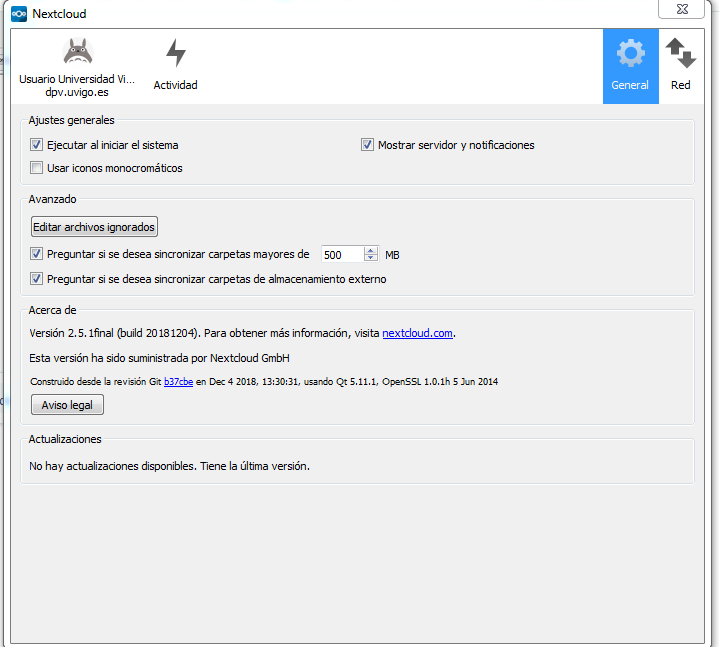Open the 'Aviso legal' button
The height and width of the screenshot is (647, 719).
[x=67, y=405]
